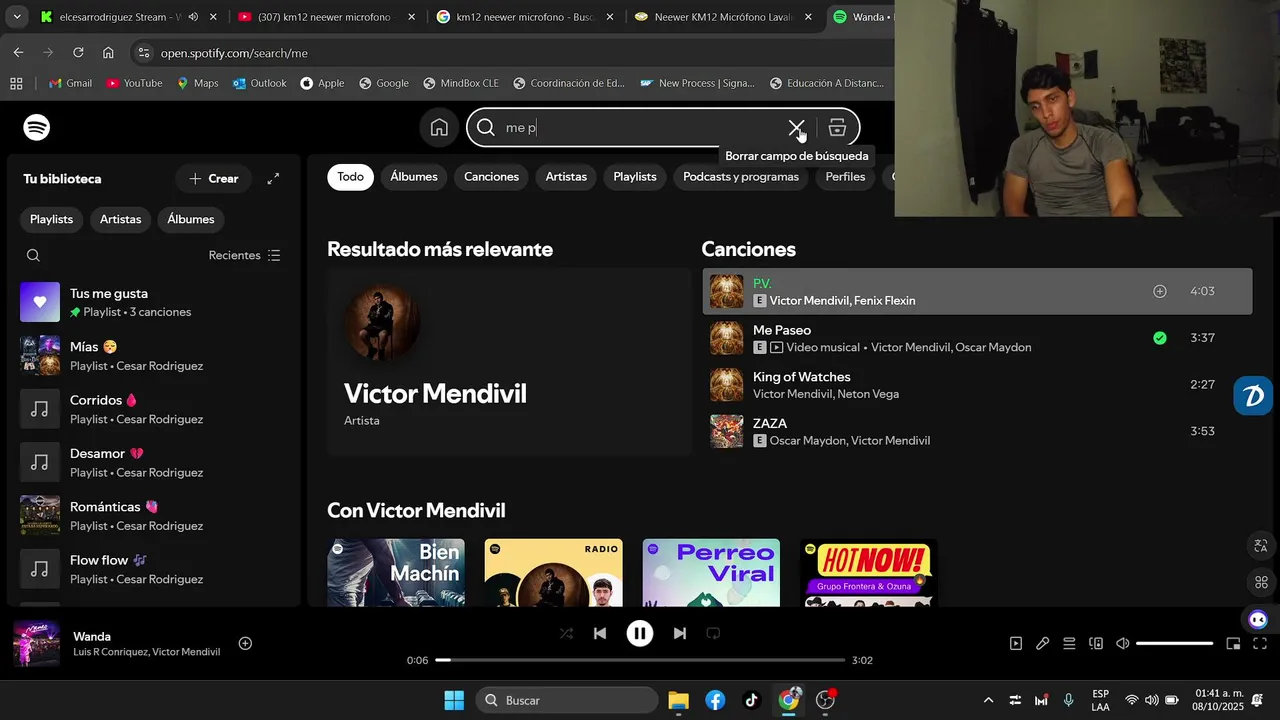Open the Corridos playlist
The image size is (1280, 720).
click(x=154, y=409)
